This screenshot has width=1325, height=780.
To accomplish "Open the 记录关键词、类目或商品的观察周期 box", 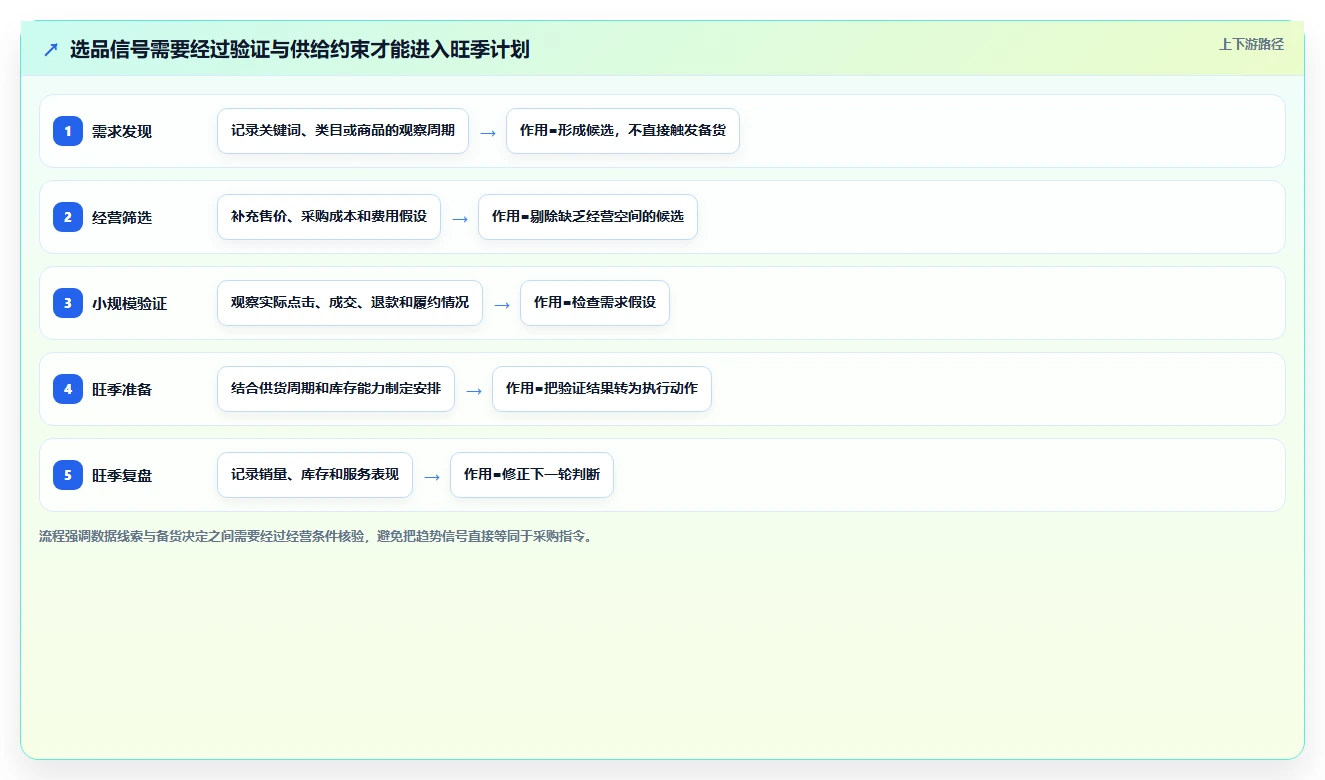I will 343,131.
